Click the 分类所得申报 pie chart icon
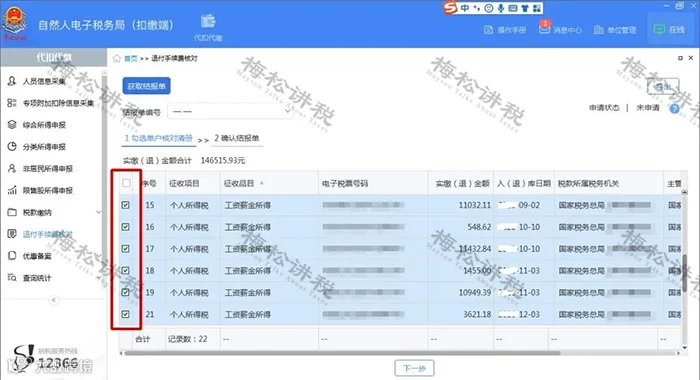 click(x=12, y=146)
